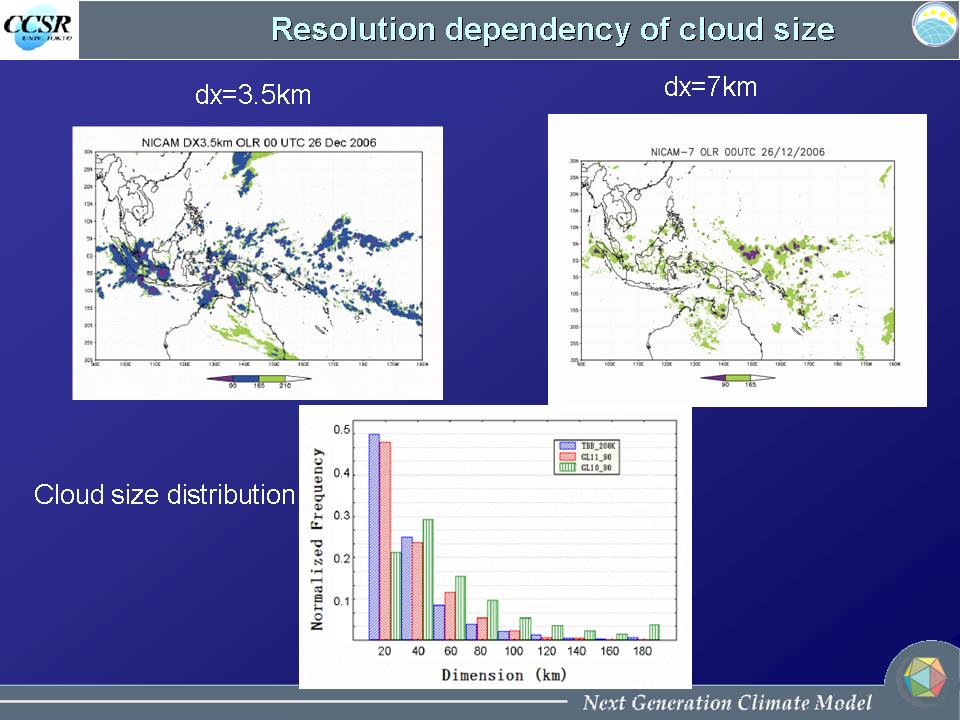960x720 pixels.
Task: Click the CCSR logo in the top-left corner
Action: (x=38, y=29)
